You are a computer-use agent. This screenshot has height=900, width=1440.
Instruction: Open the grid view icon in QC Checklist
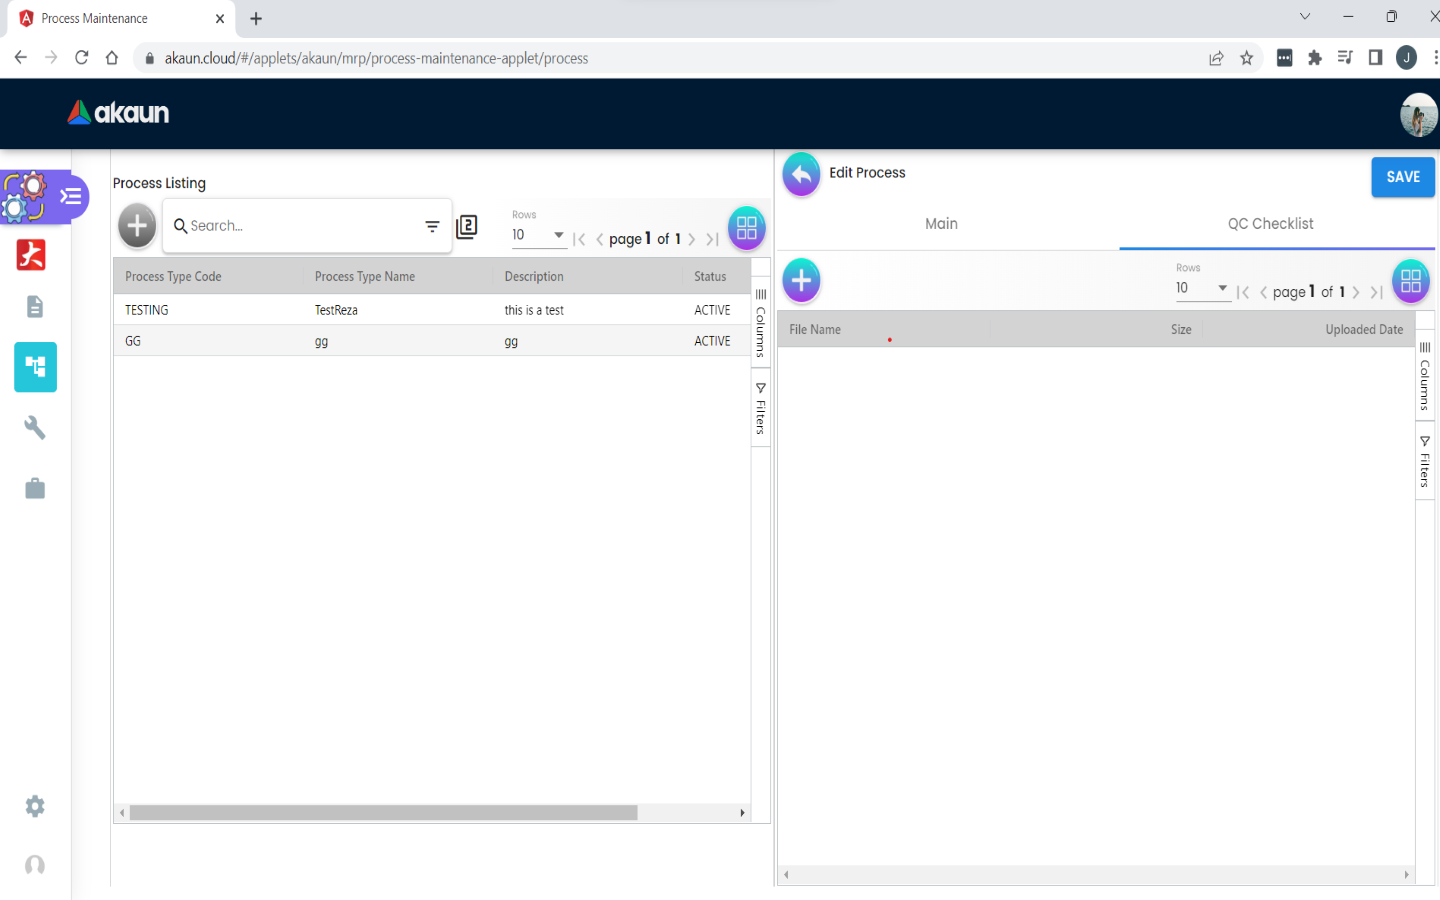pyautogui.click(x=1410, y=281)
